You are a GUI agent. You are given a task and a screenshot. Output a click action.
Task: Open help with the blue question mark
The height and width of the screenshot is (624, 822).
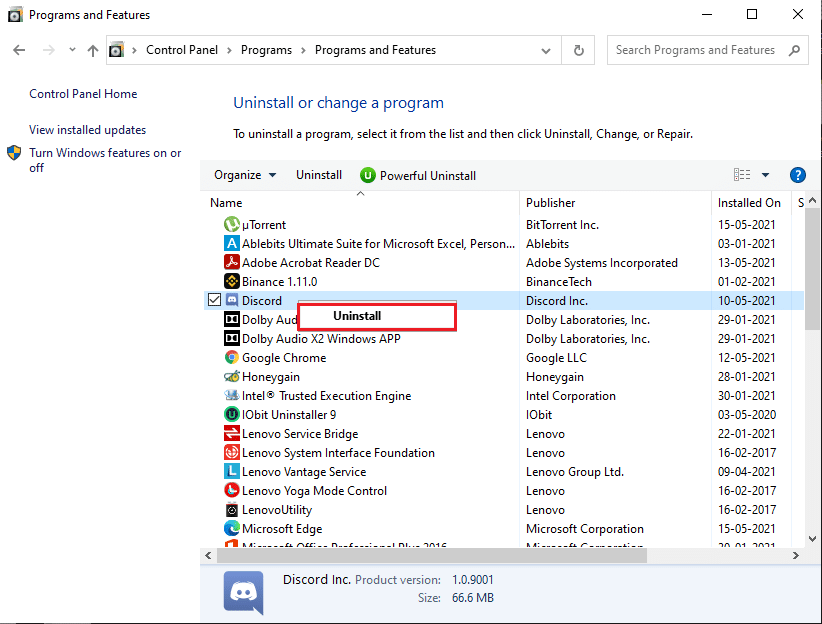pos(797,175)
